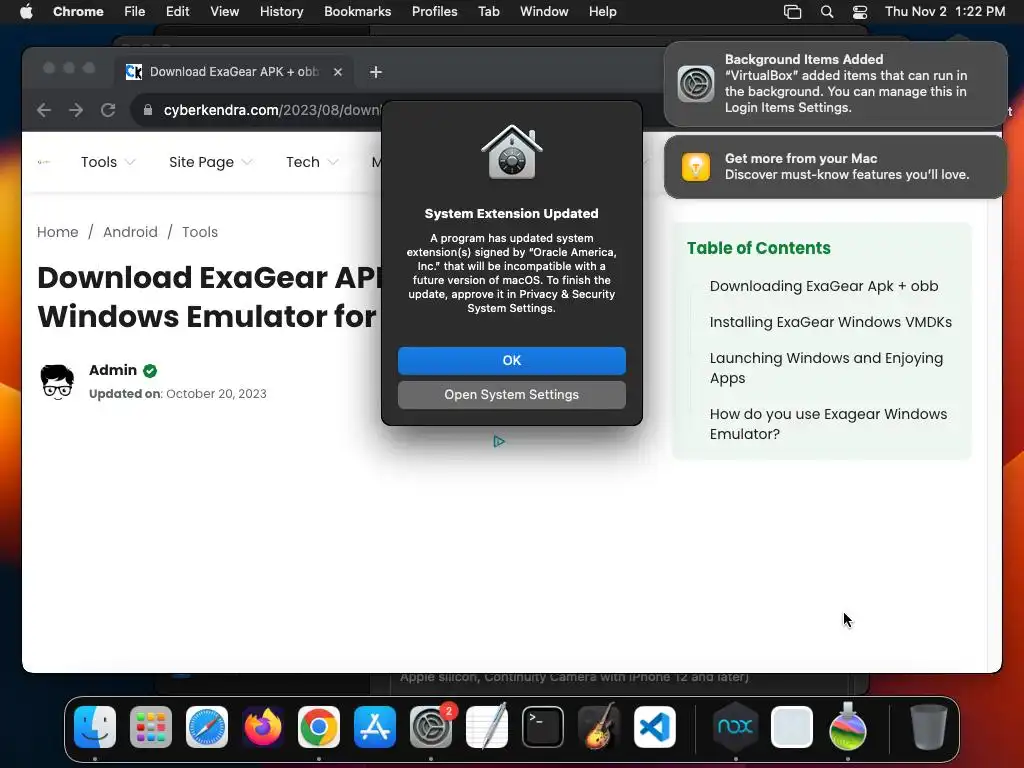This screenshot has height=768, width=1024.
Task: Open the Profiles menu
Action: pyautogui.click(x=434, y=12)
